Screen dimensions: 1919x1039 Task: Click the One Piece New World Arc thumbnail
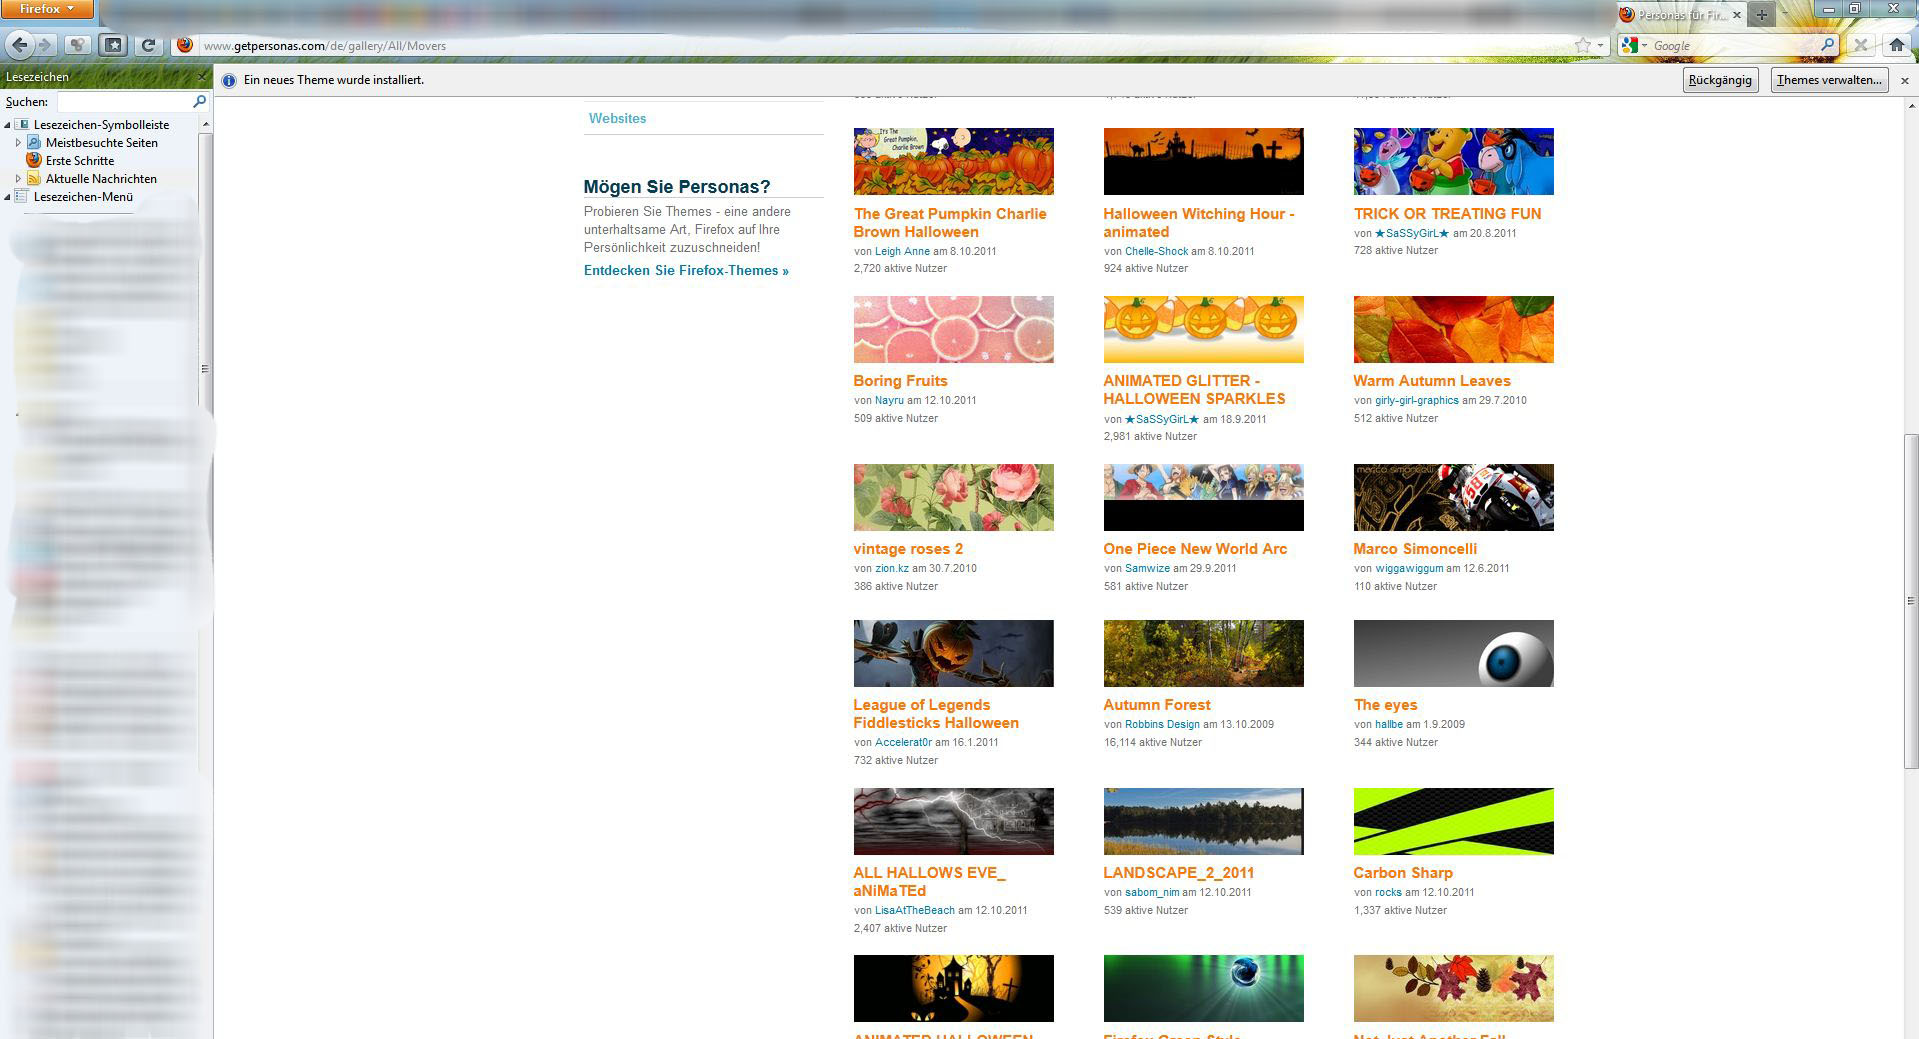coord(1203,497)
